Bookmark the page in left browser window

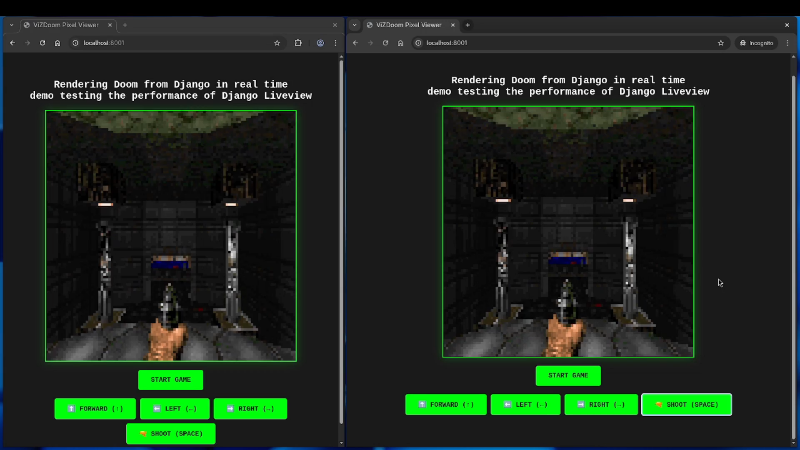pos(277,43)
